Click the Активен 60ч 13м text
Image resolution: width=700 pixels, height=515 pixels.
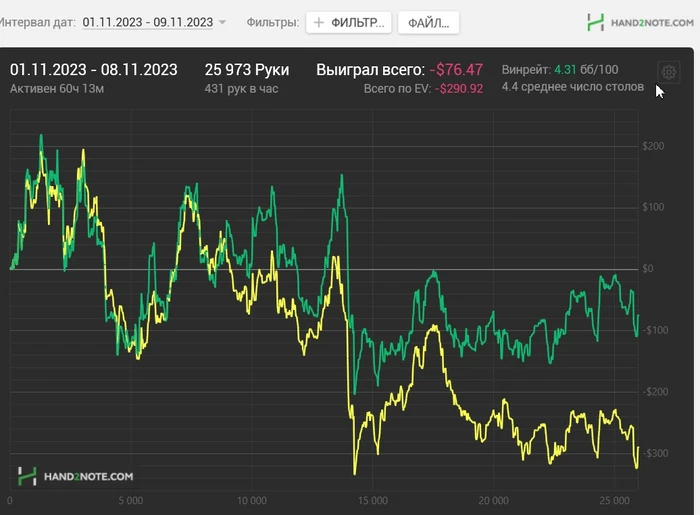pos(57,89)
